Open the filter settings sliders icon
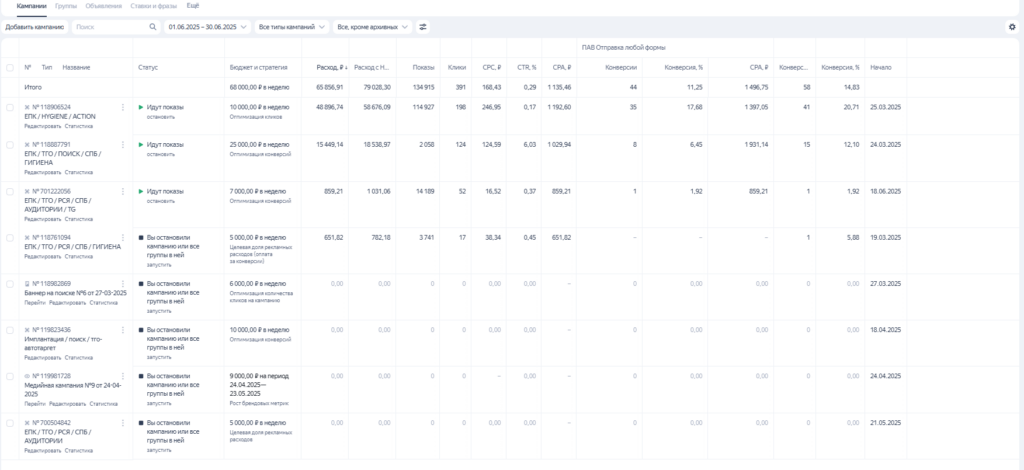Viewport: 1024px width, 470px height. coord(422,27)
